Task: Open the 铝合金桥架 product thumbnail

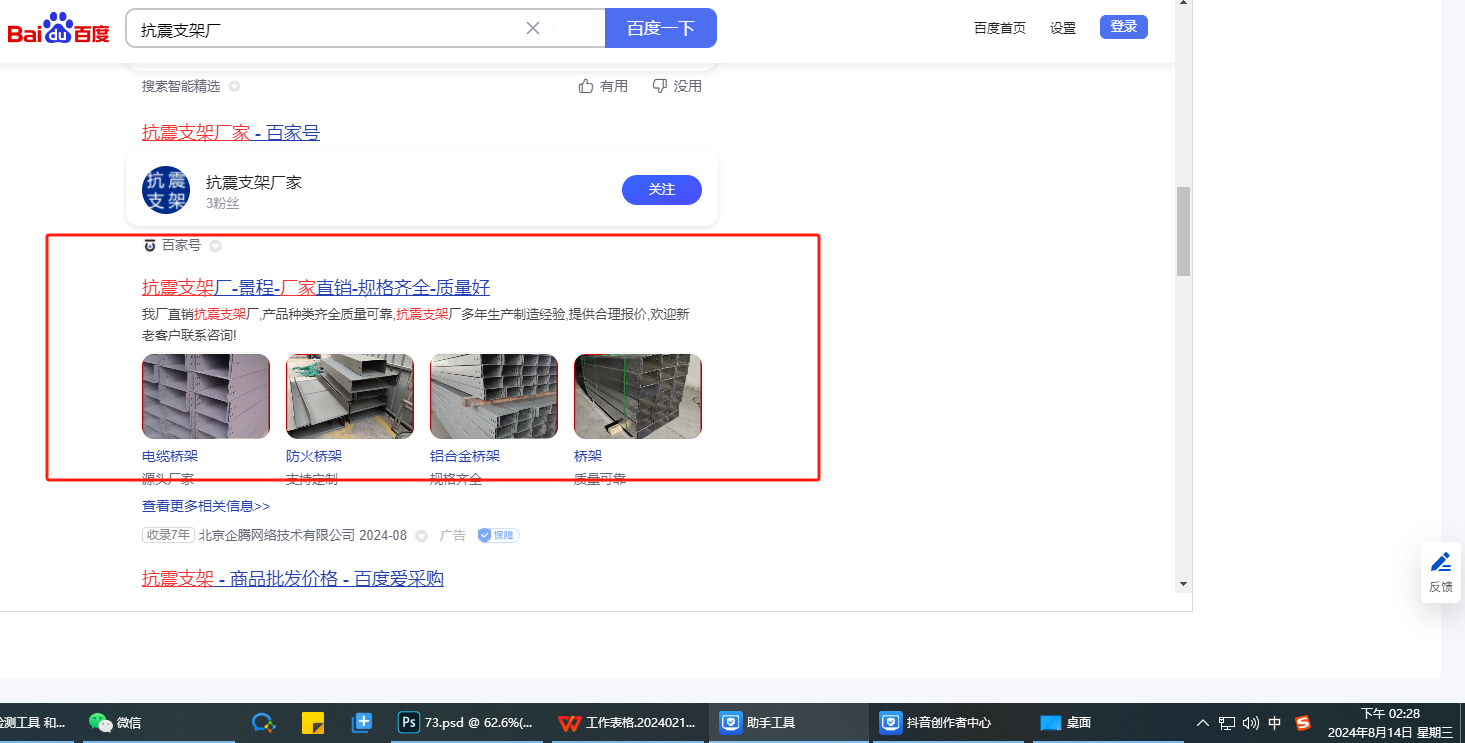Action: point(494,396)
